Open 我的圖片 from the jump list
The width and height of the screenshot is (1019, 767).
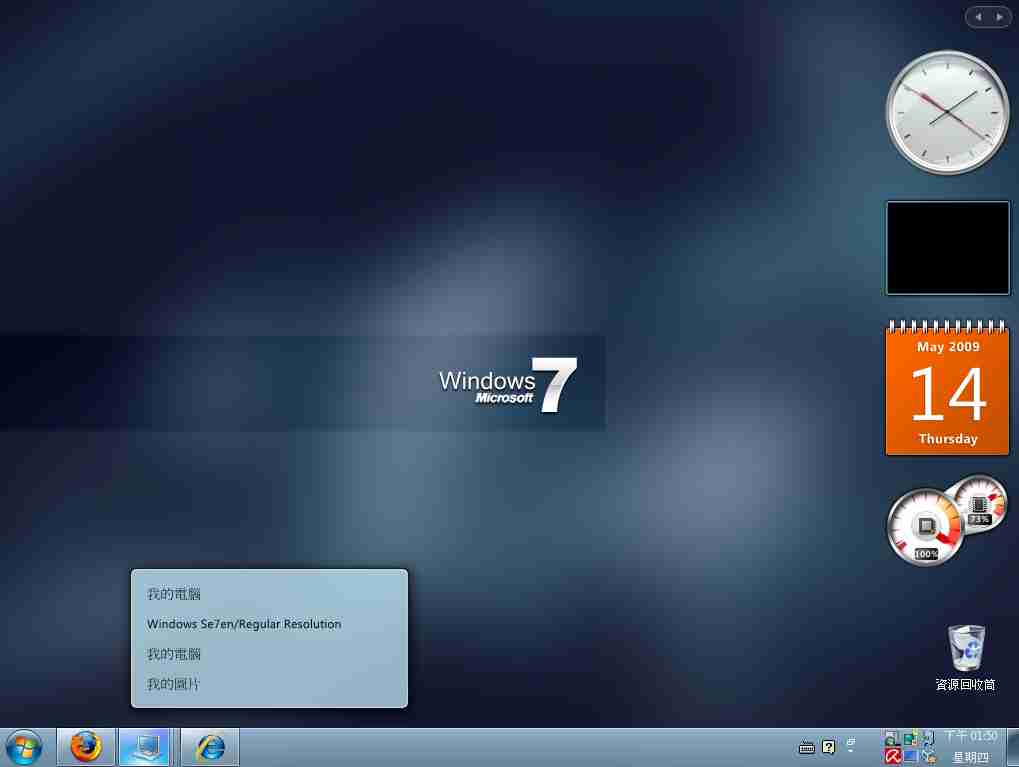173,684
